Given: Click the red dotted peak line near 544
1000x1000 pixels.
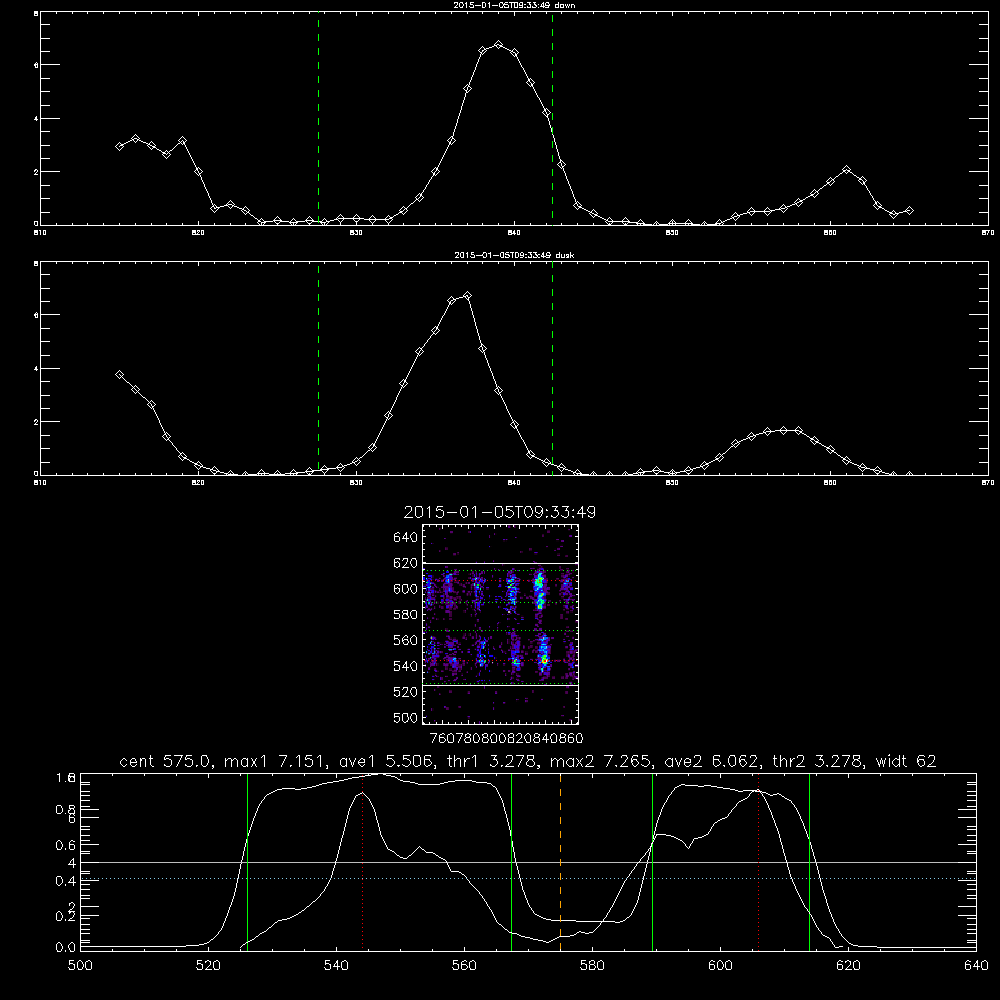Looking at the screenshot, I should 362,862.
